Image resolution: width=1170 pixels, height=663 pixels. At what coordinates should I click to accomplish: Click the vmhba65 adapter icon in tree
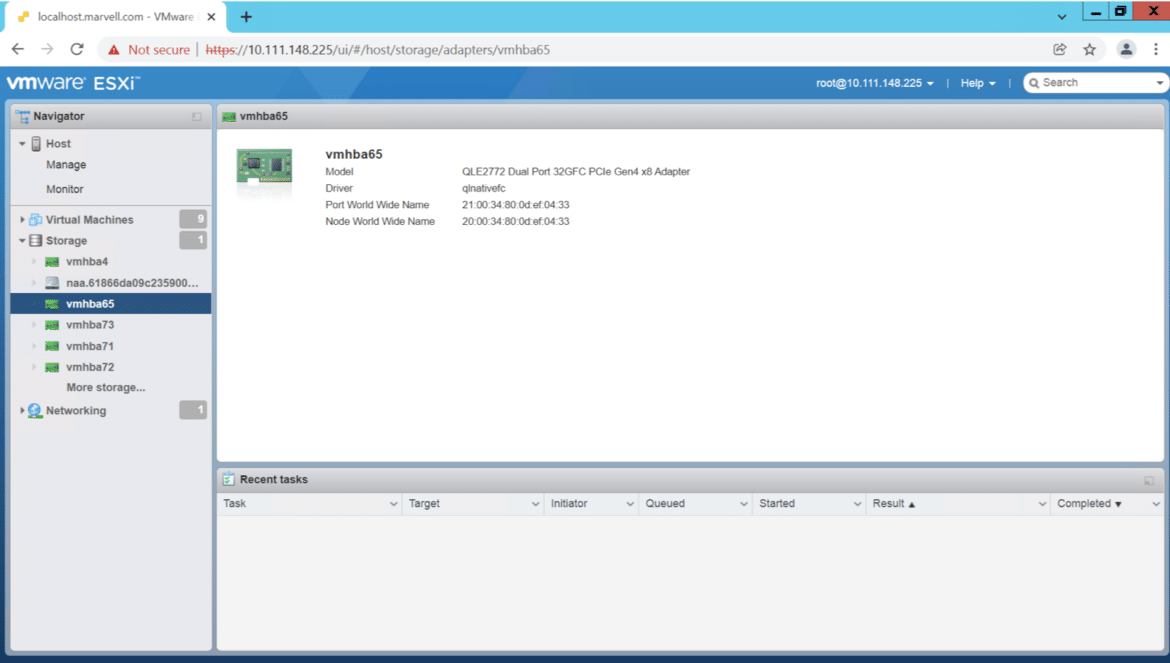click(x=52, y=304)
